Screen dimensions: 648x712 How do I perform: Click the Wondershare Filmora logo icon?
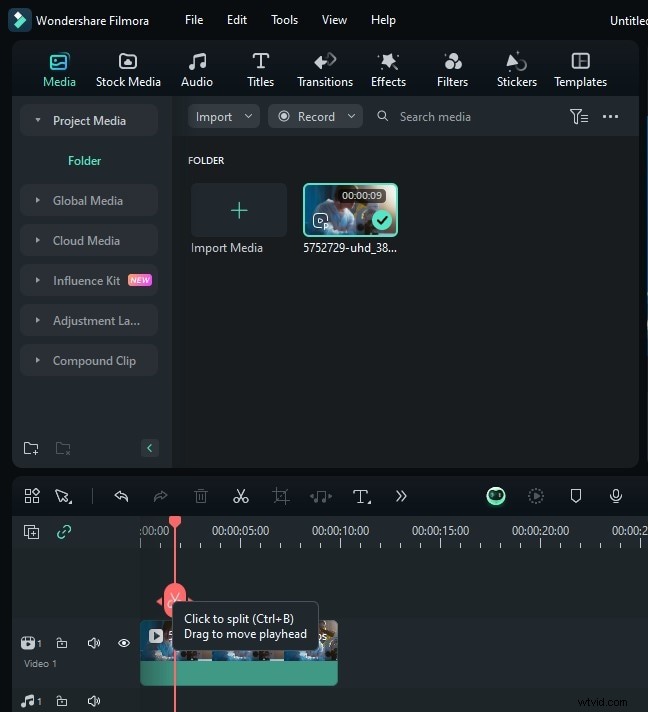pos(20,20)
